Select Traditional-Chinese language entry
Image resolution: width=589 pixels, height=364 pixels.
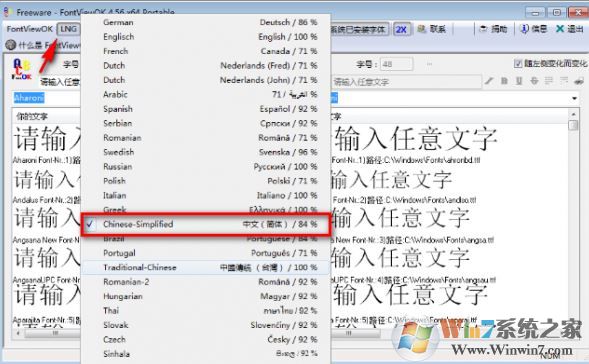(206, 267)
